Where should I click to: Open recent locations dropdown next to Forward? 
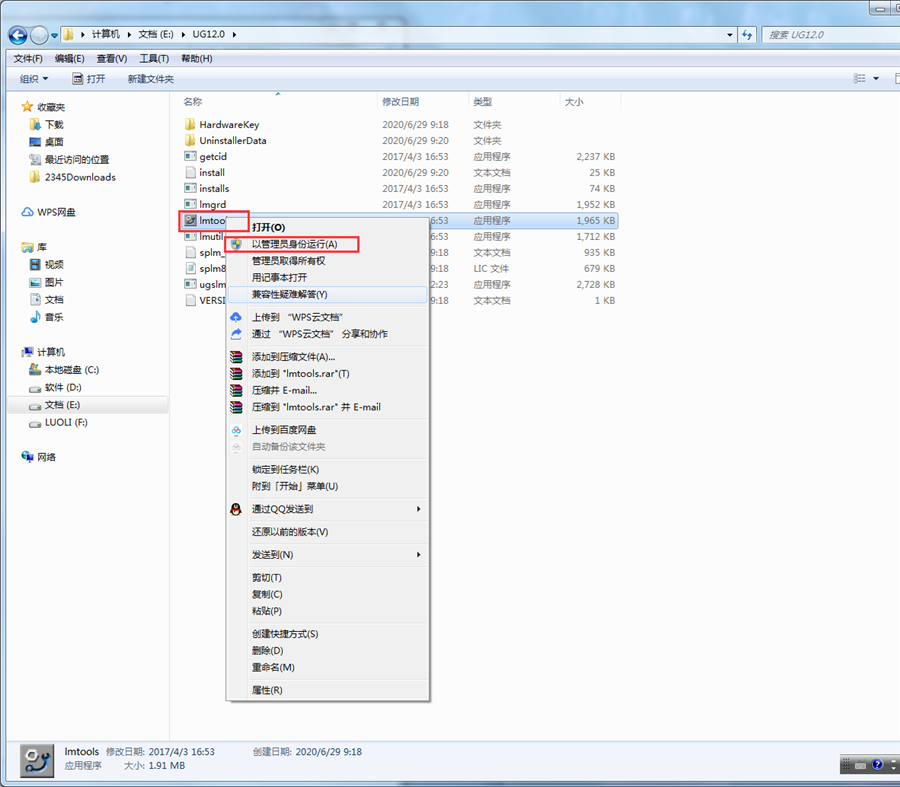(x=55, y=36)
